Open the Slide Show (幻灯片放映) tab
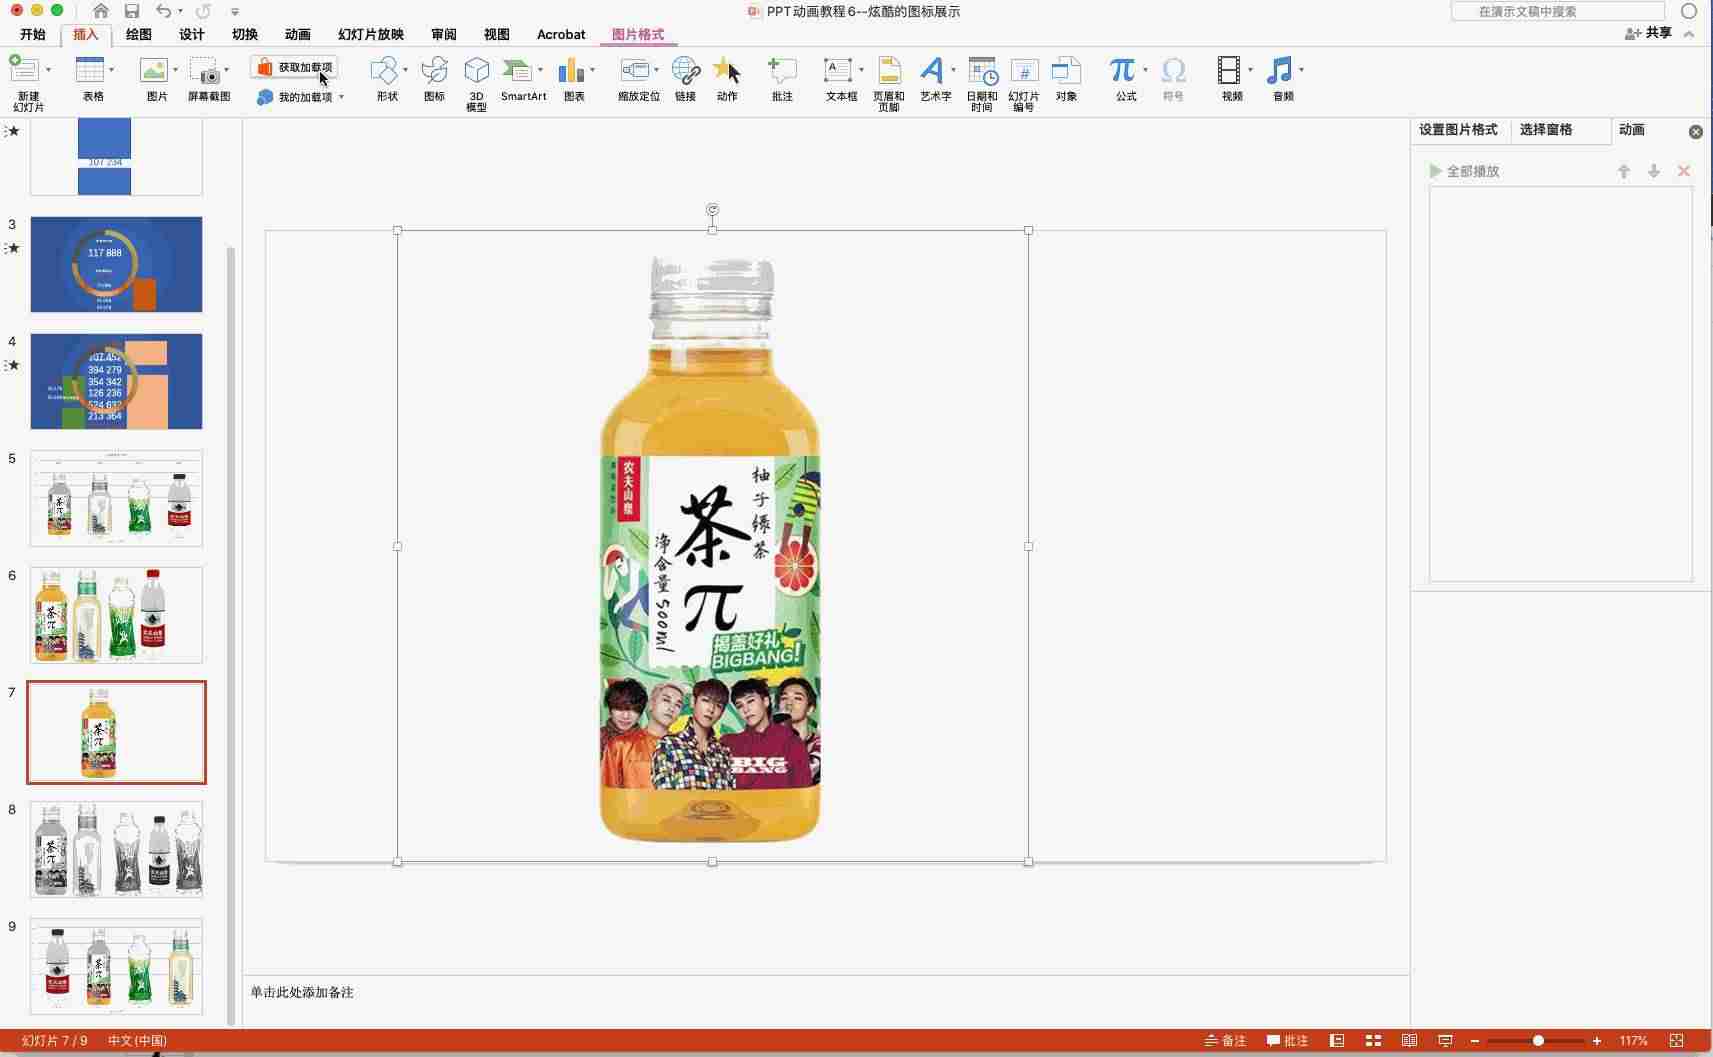The width and height of the screenshot is (1713, 1057). pyautogui.click(x=371, y=34)
